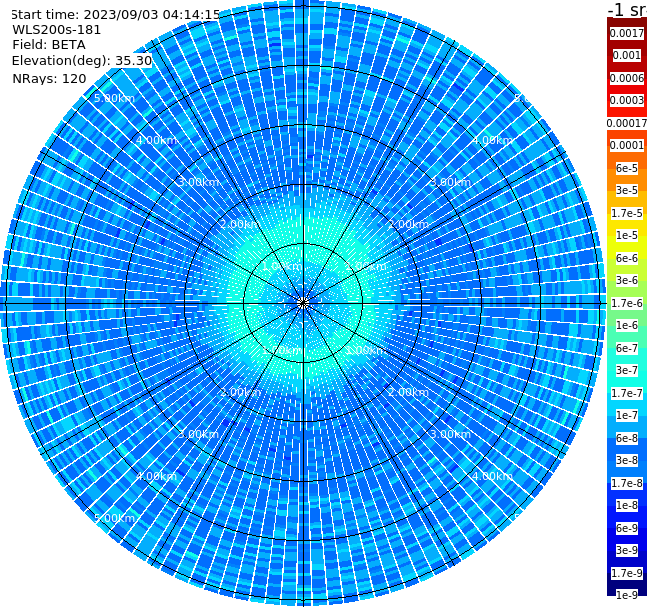Click the 0.0006 color bar value
The width and height of the screenshot is (647, 607).
(627, 78)
